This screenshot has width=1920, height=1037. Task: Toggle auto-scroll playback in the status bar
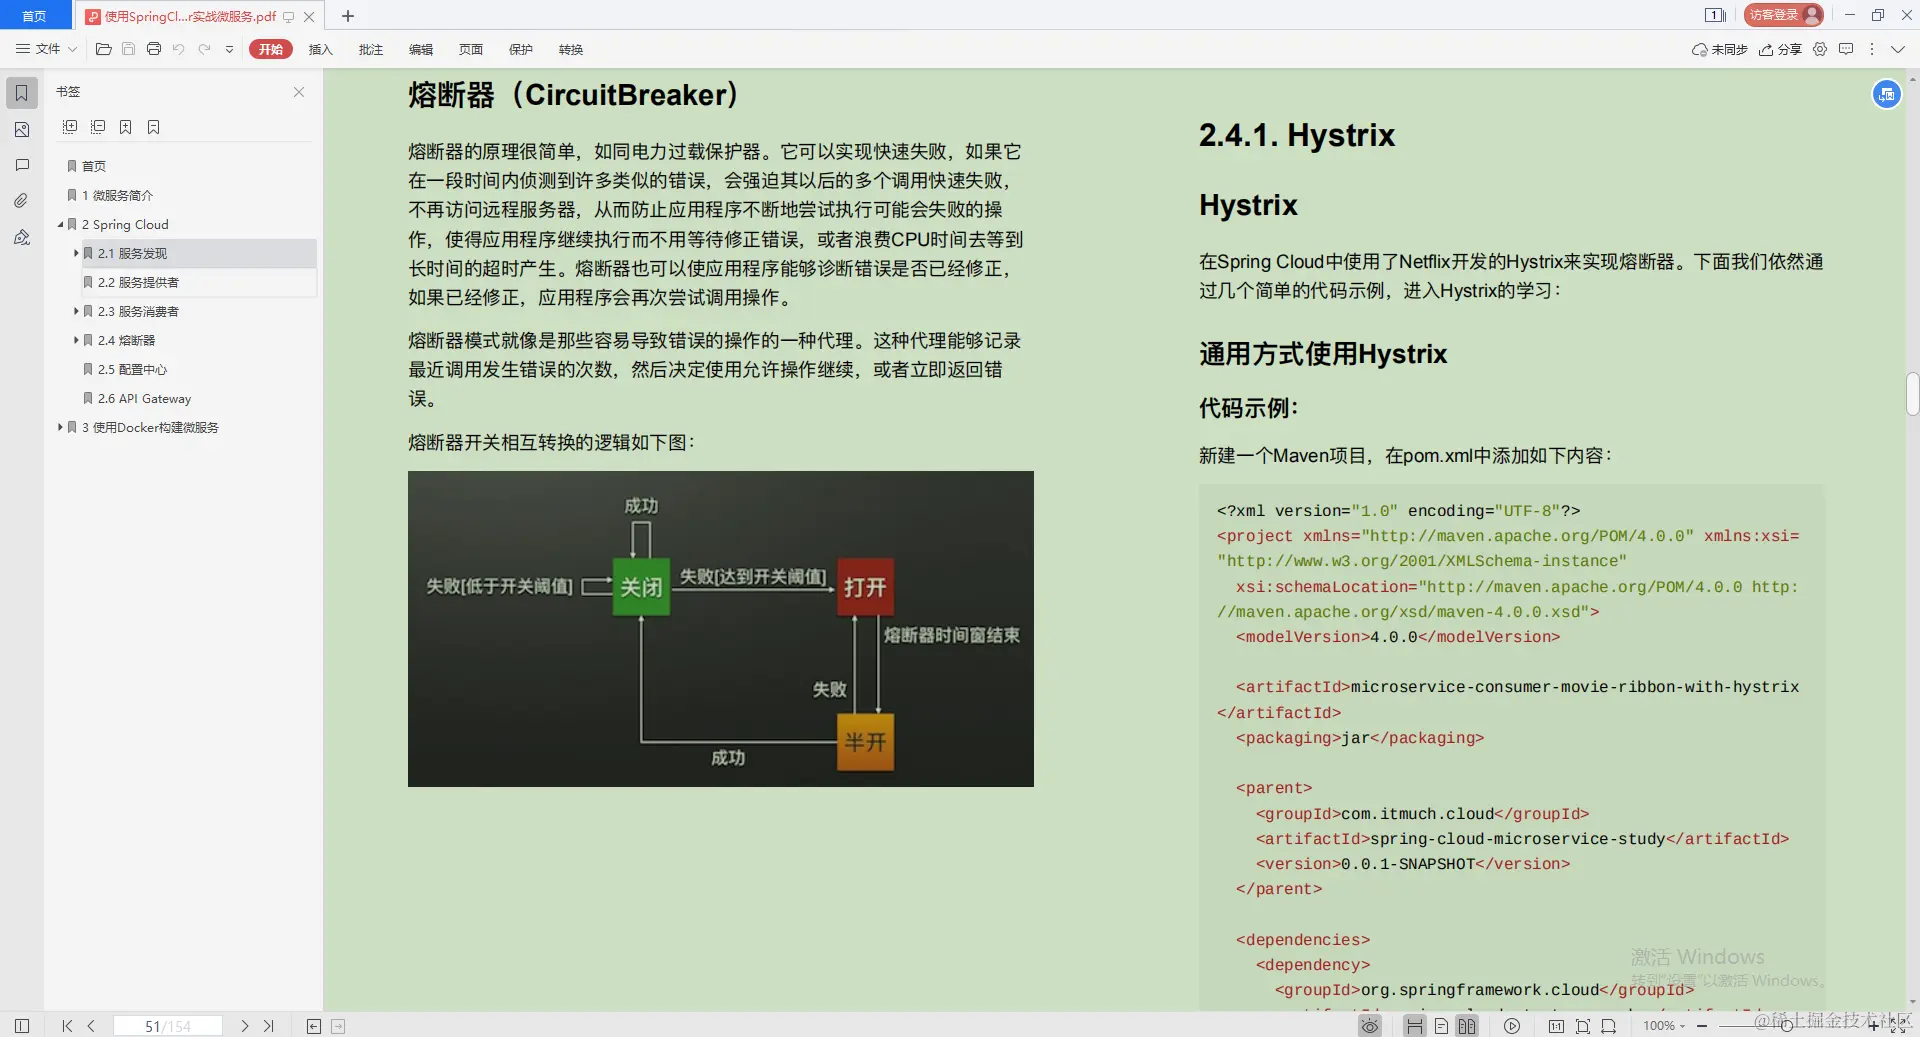pos(1512,1026)
